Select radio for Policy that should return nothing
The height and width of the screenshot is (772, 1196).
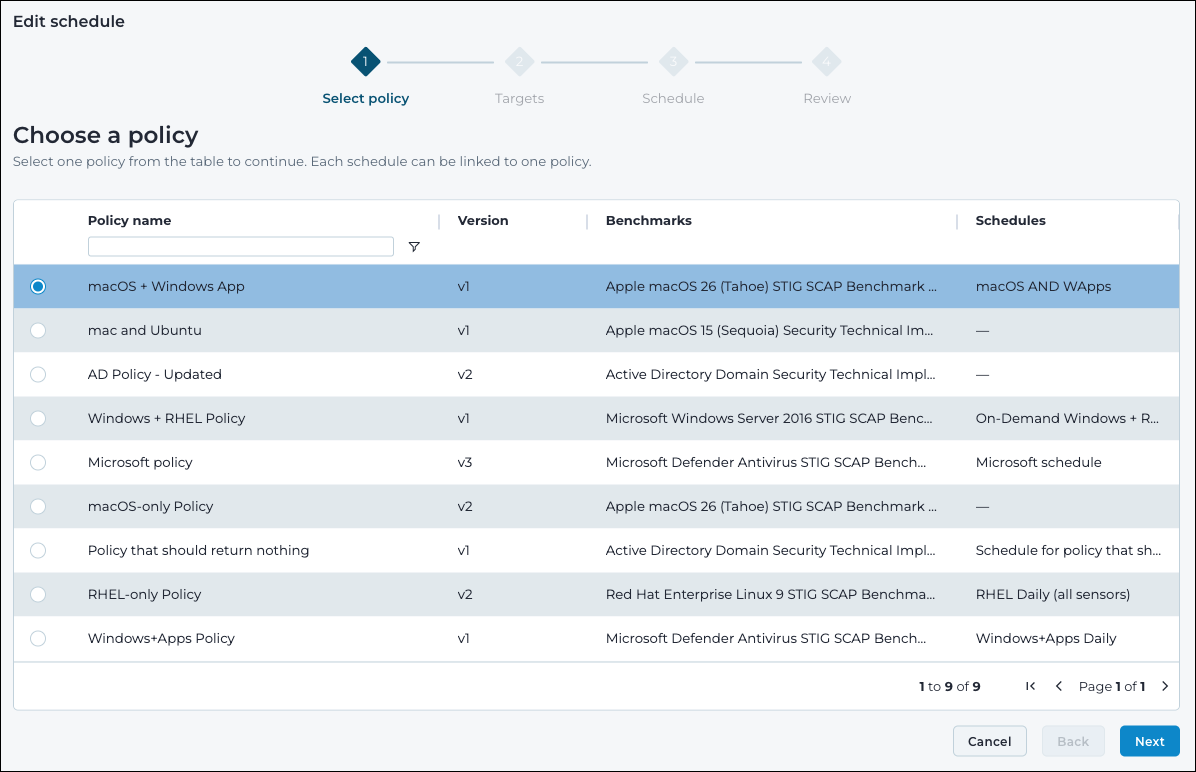[38, 550]
